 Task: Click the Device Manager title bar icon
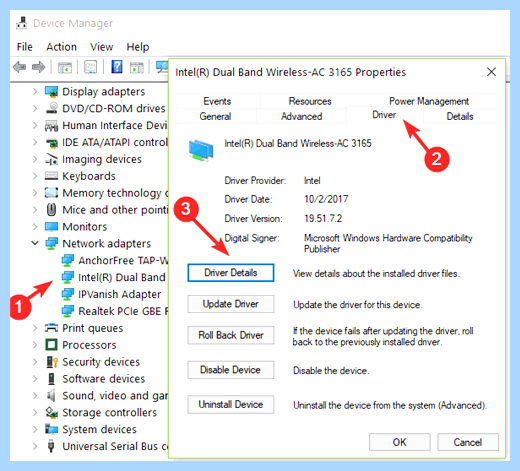22,23
